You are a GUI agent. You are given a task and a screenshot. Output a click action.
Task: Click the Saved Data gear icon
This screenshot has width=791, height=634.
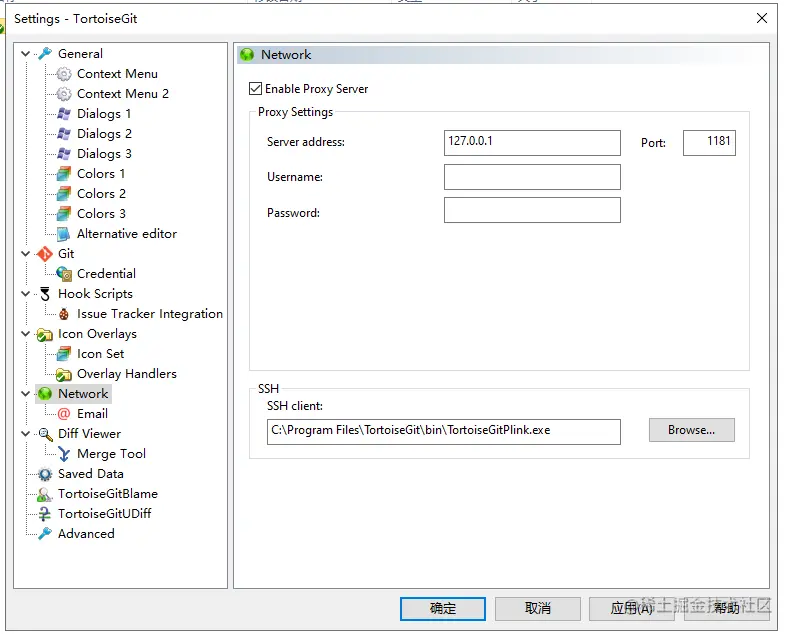point(45,474)
